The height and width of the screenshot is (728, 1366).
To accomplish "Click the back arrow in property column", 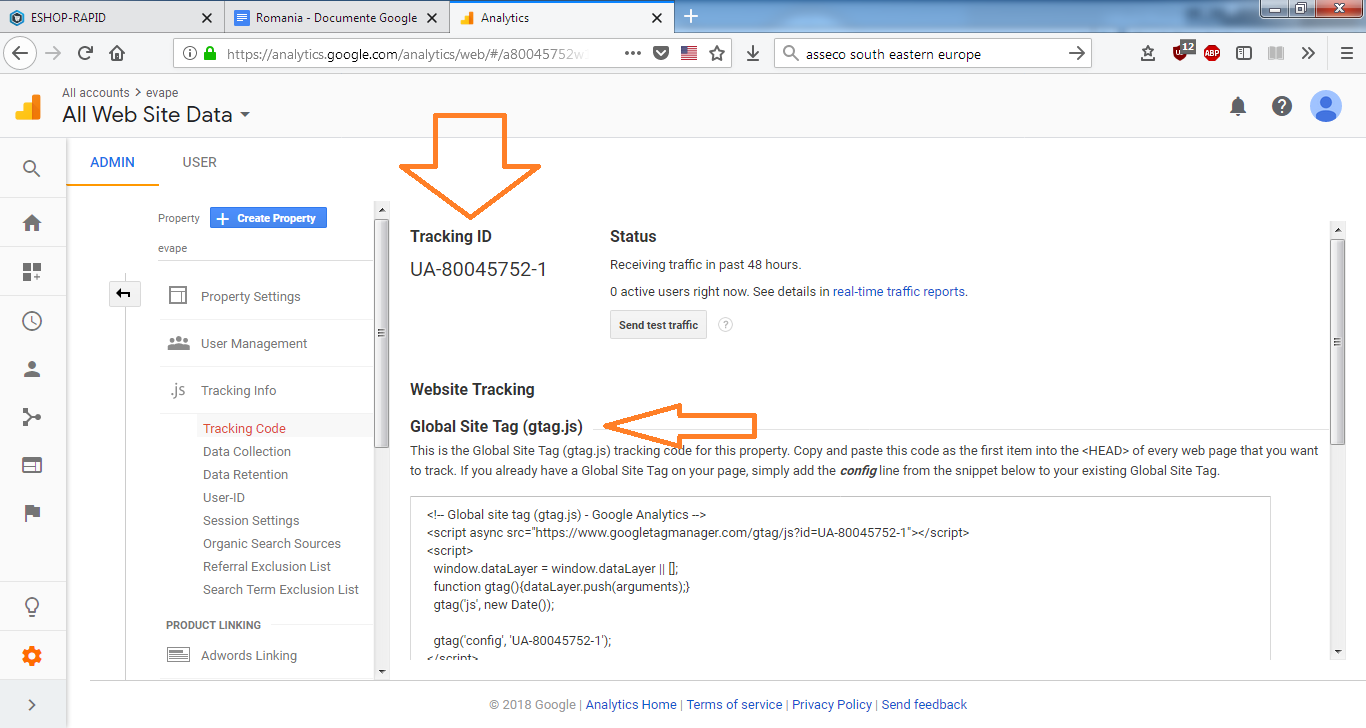I will 125,293.
